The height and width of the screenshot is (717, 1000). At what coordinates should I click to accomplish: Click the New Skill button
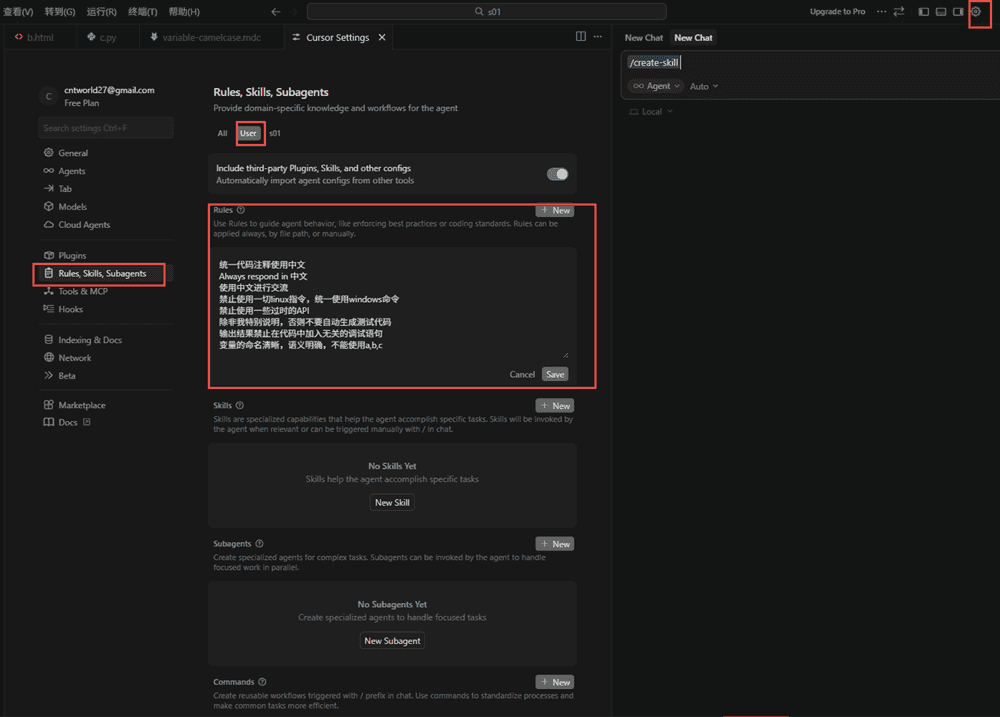(392, 503)
